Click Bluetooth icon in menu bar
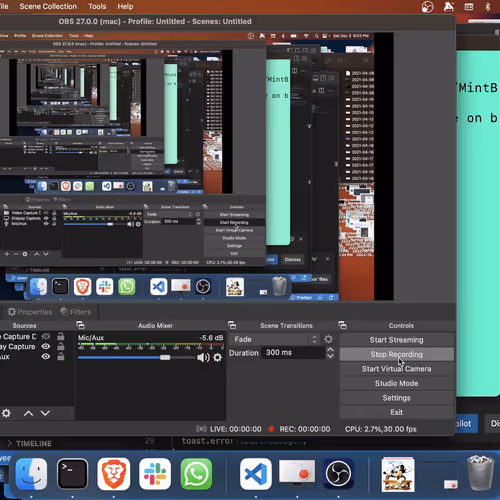Image resolution: width=500 pixels, height=500 pixels. click(488, 7)
